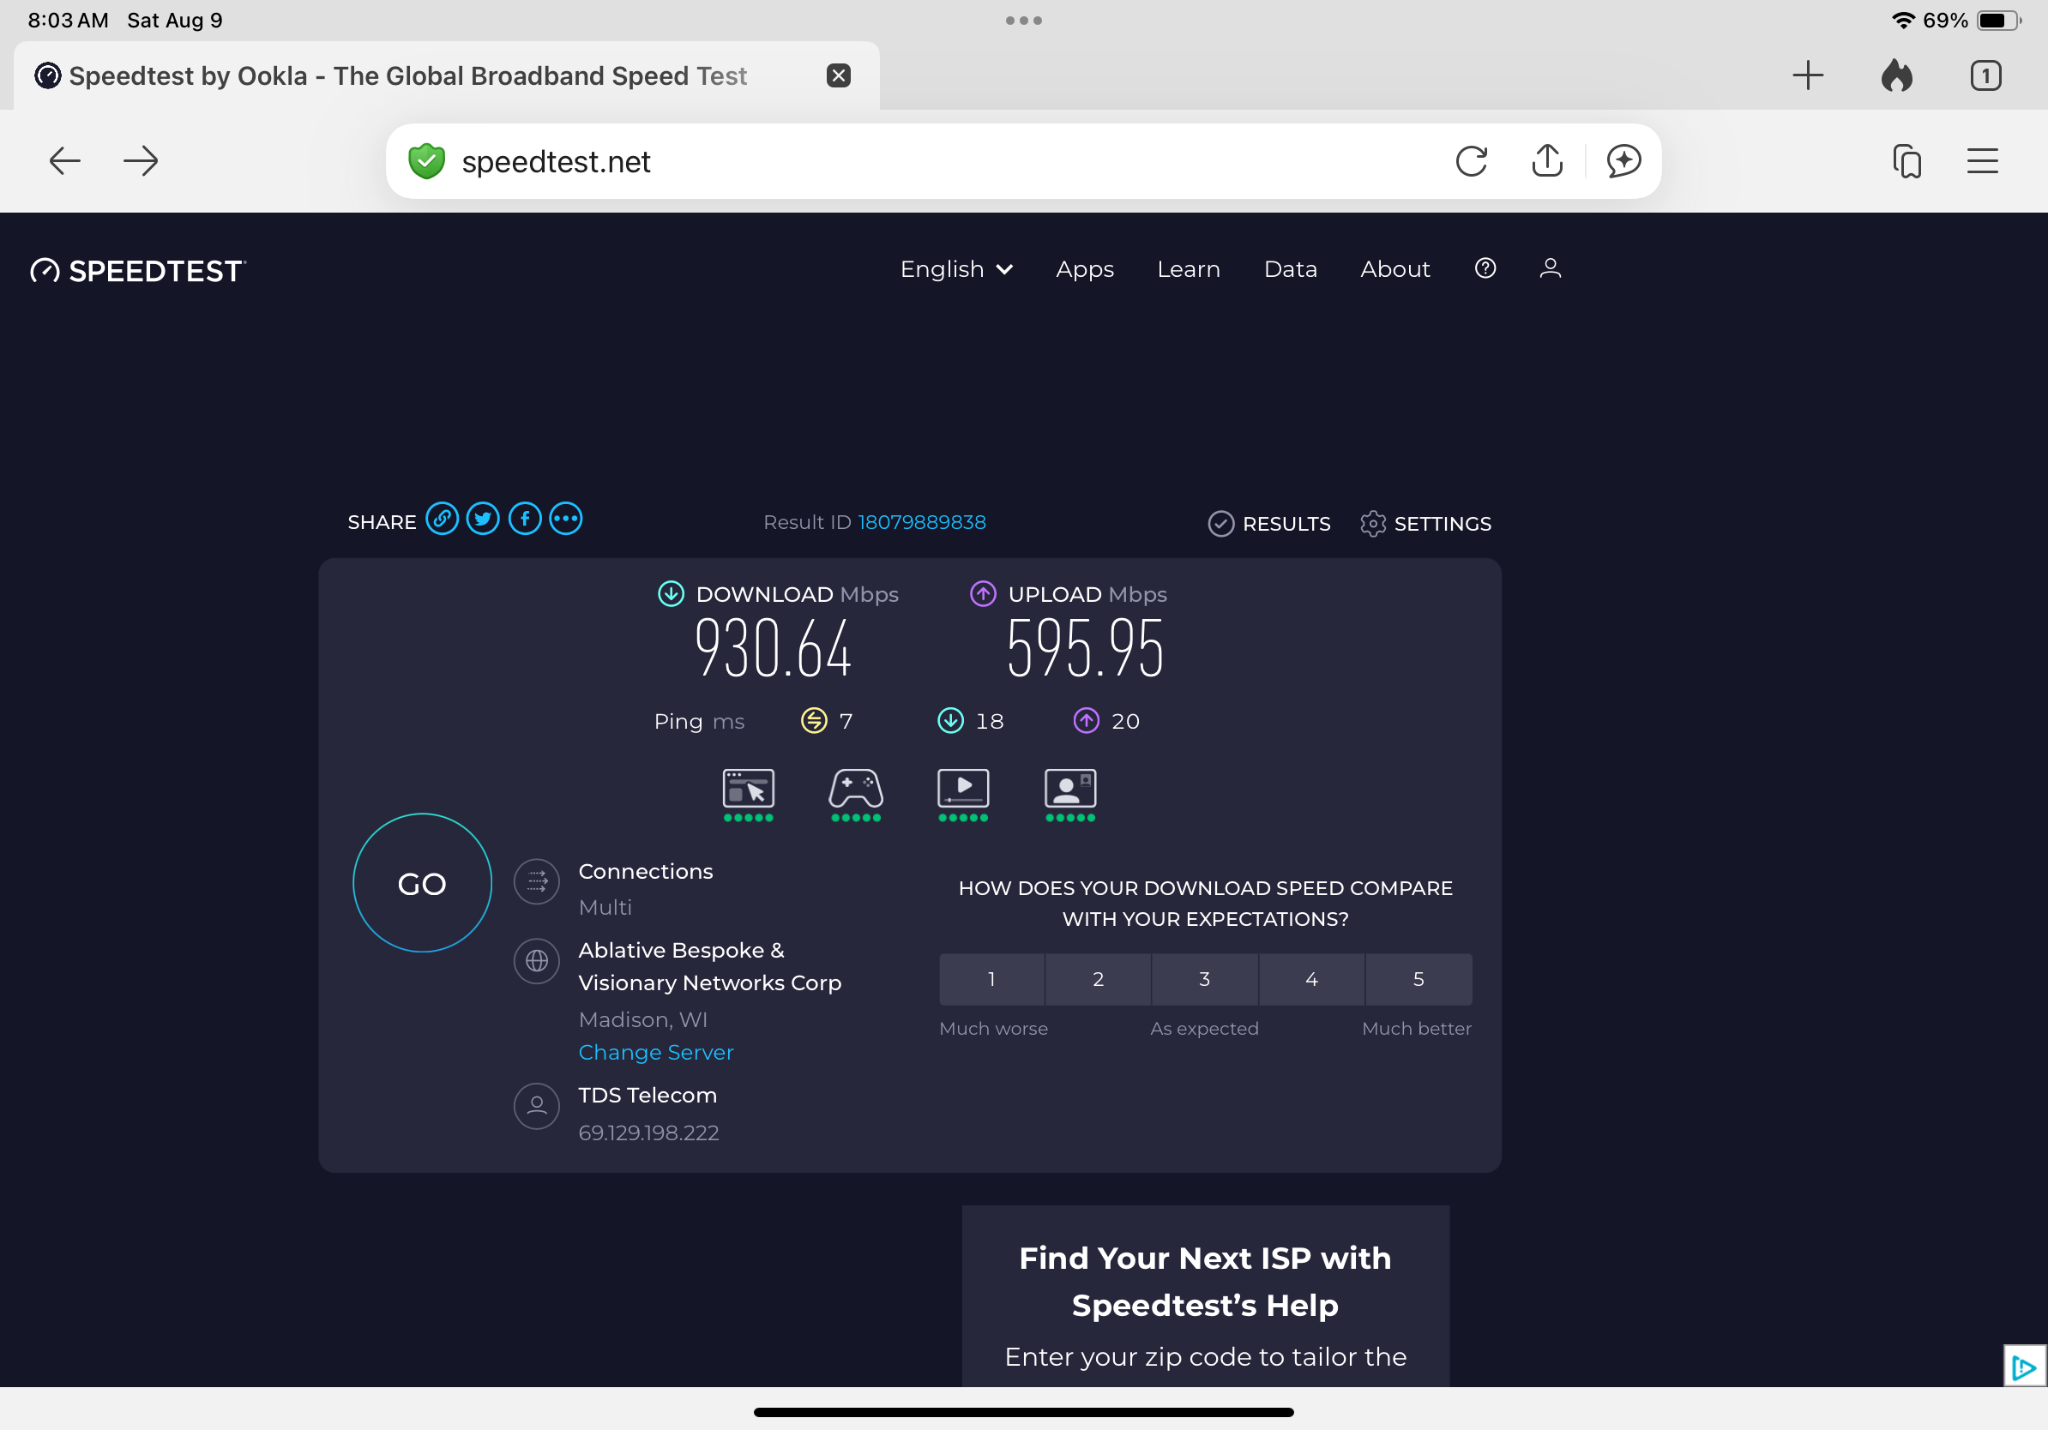
Task: Click the video streaming performance icon
Action: pos(963,795)
